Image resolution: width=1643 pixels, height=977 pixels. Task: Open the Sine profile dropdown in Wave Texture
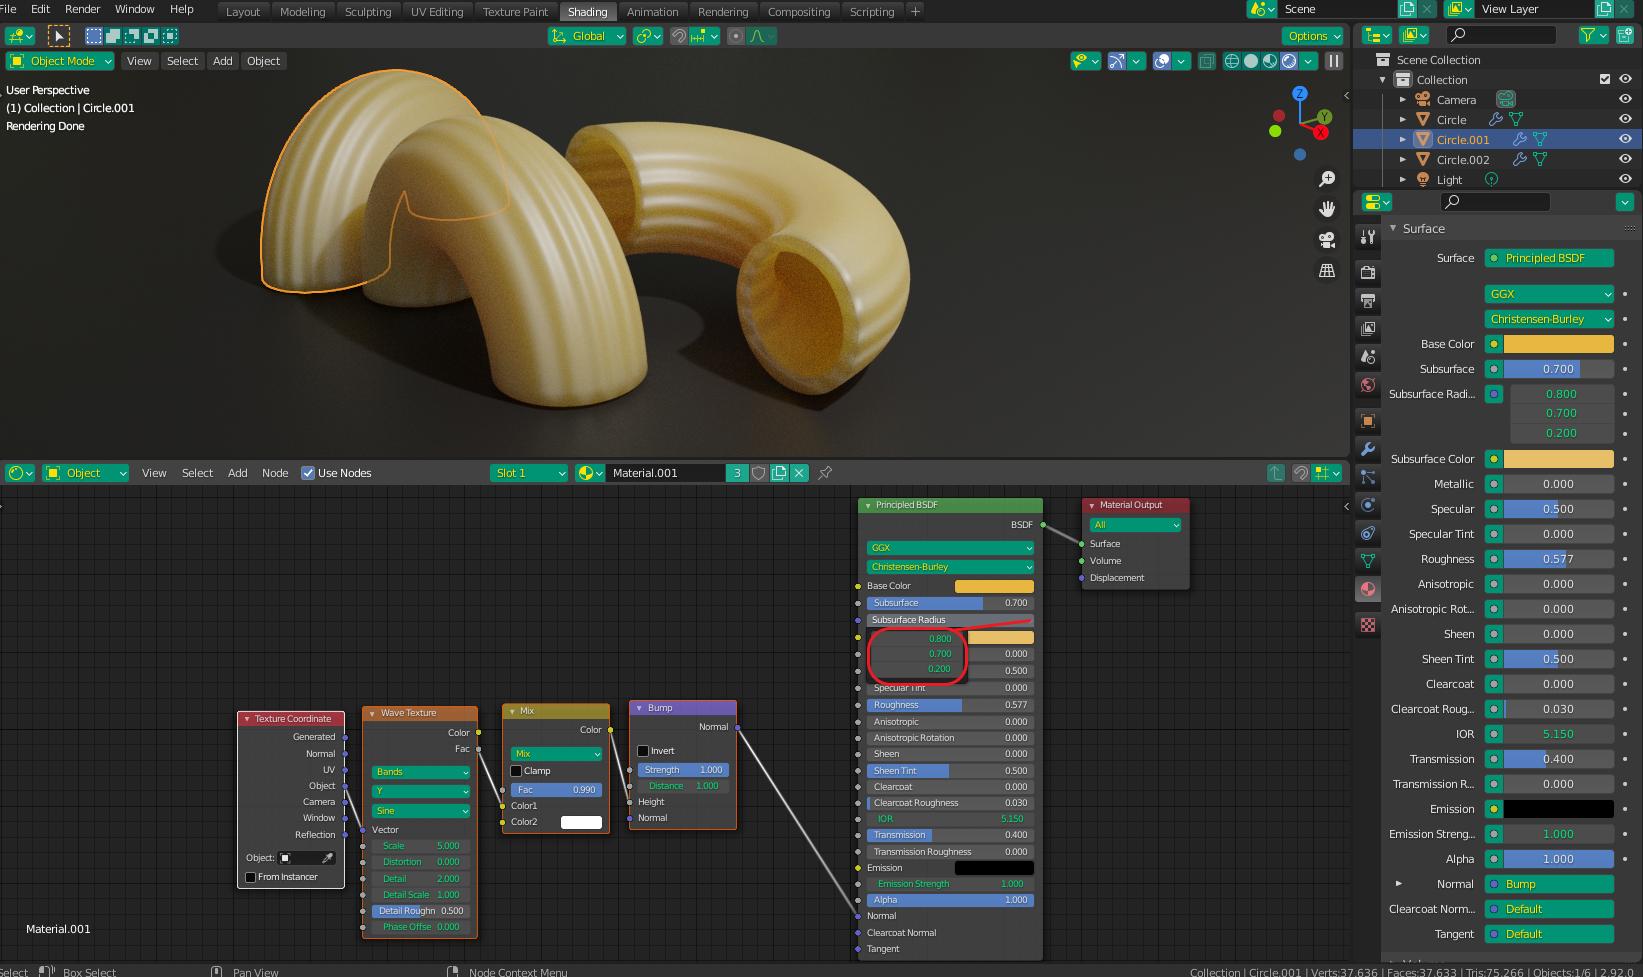[421, 811]
